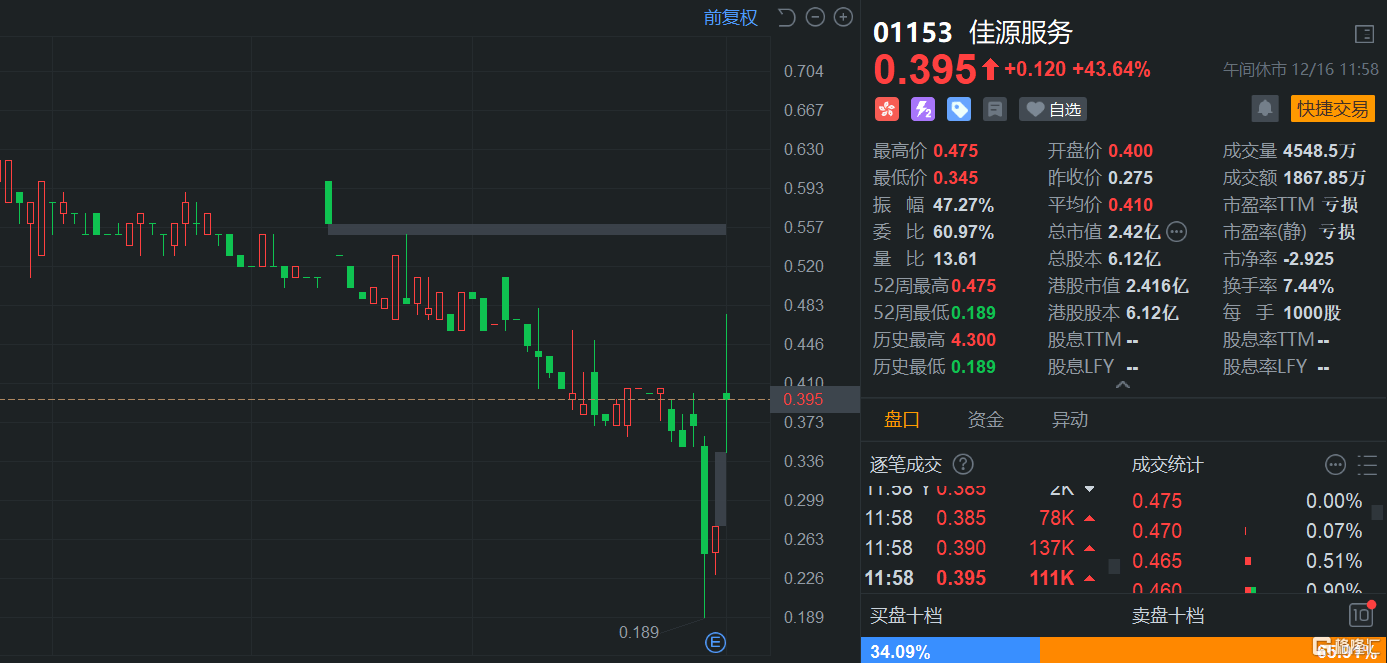Click the 逐笔成交 section title

coord(905,465)
